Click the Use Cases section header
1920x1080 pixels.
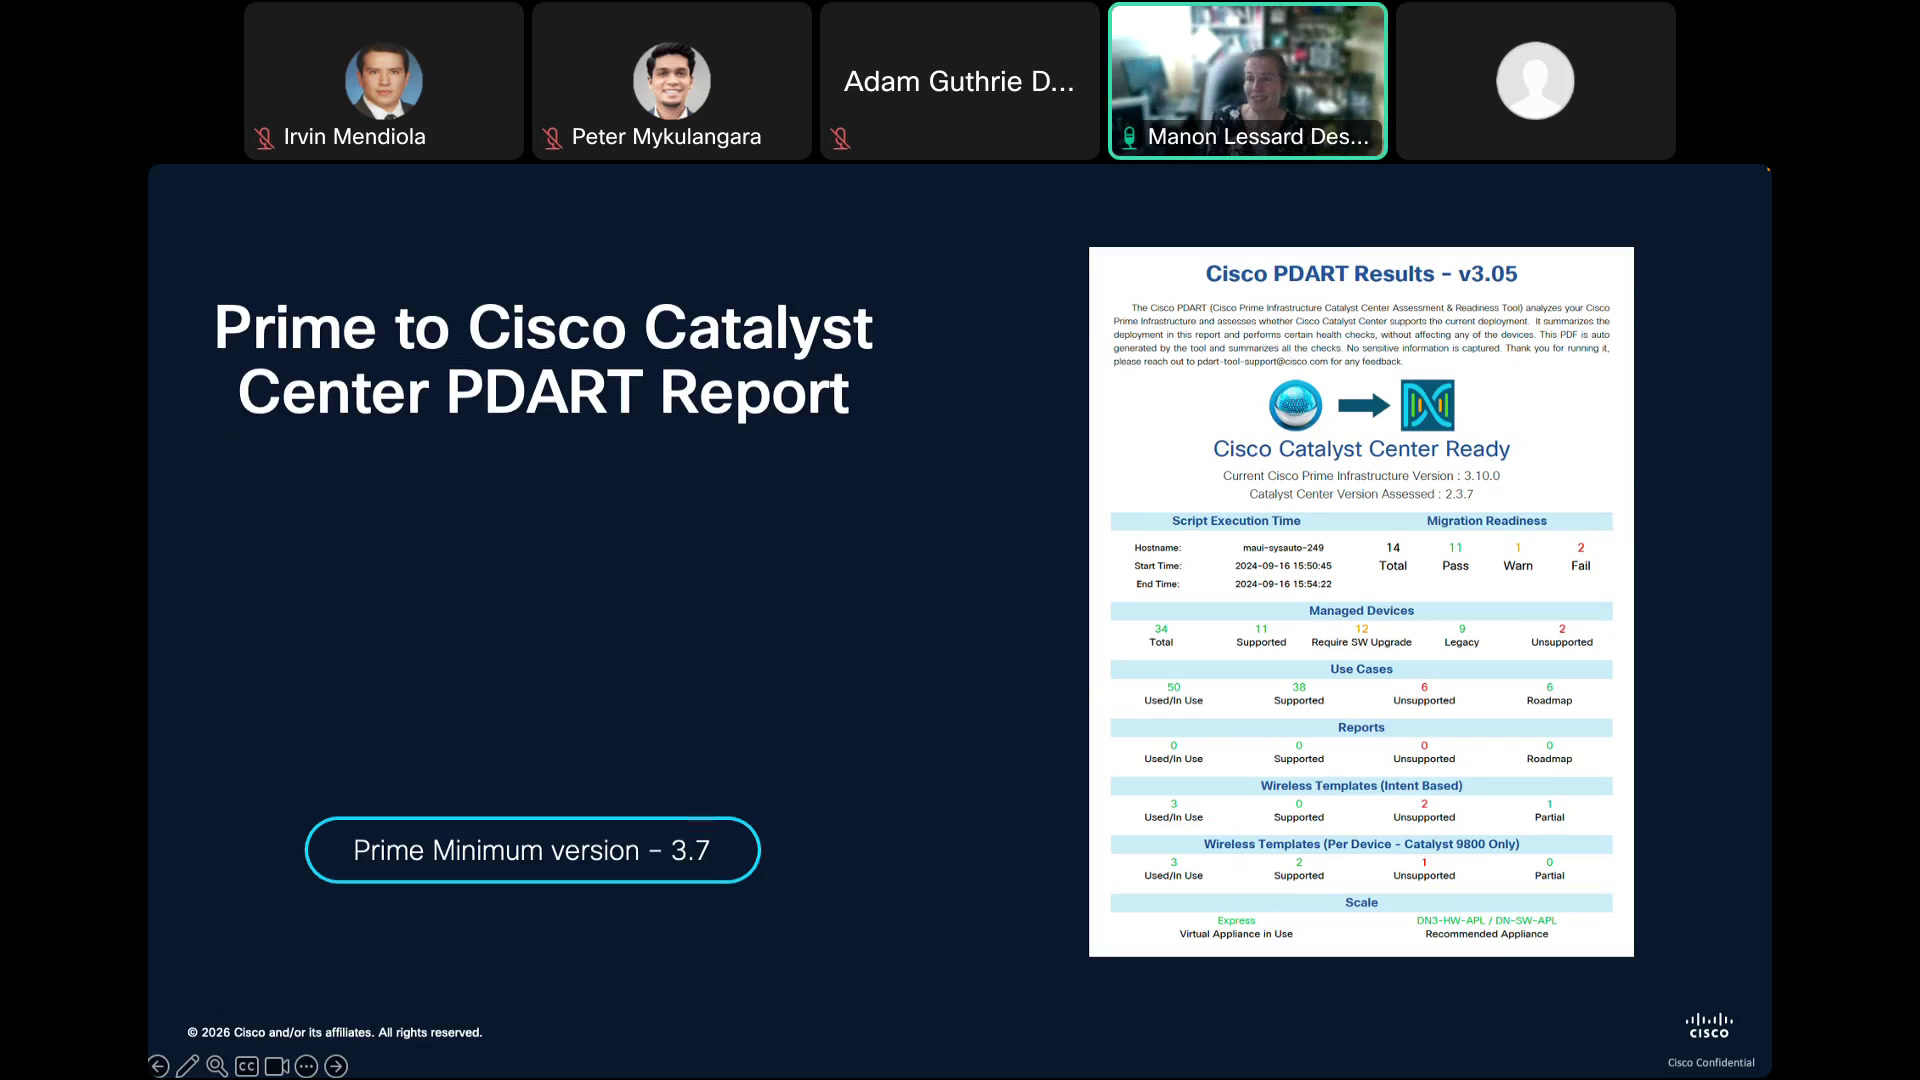(x=1361, y=669)
